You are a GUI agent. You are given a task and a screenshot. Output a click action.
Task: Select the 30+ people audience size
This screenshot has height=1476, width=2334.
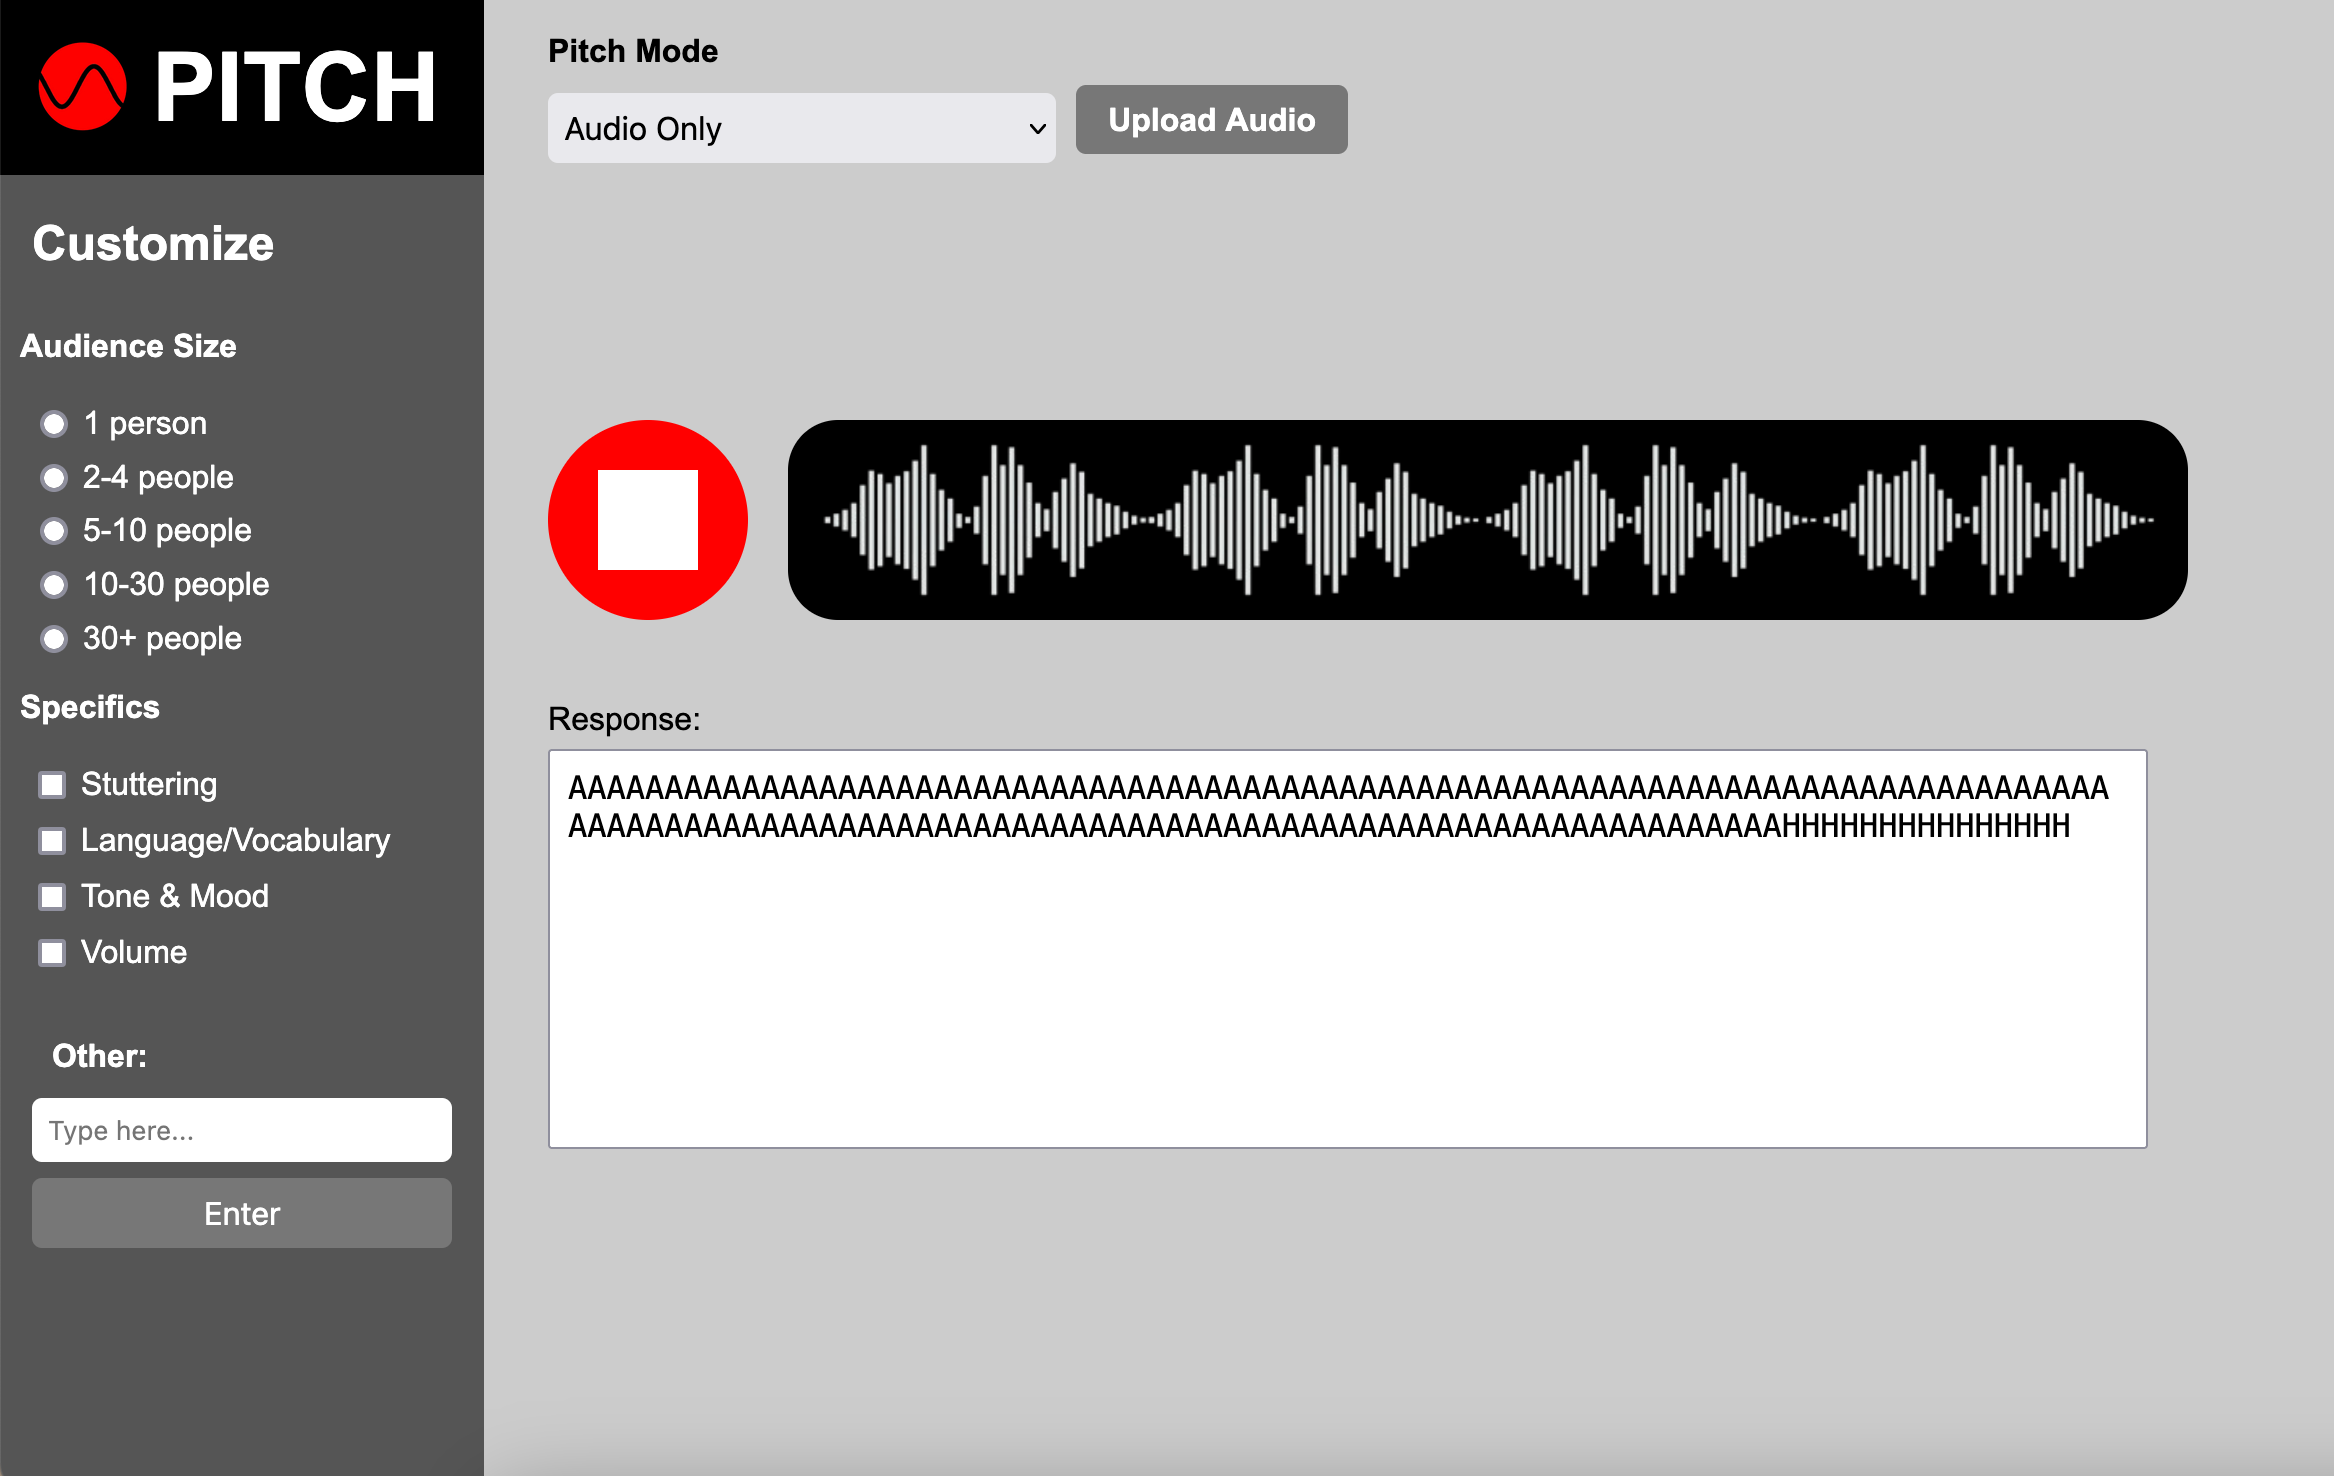[x=54, y=638]
